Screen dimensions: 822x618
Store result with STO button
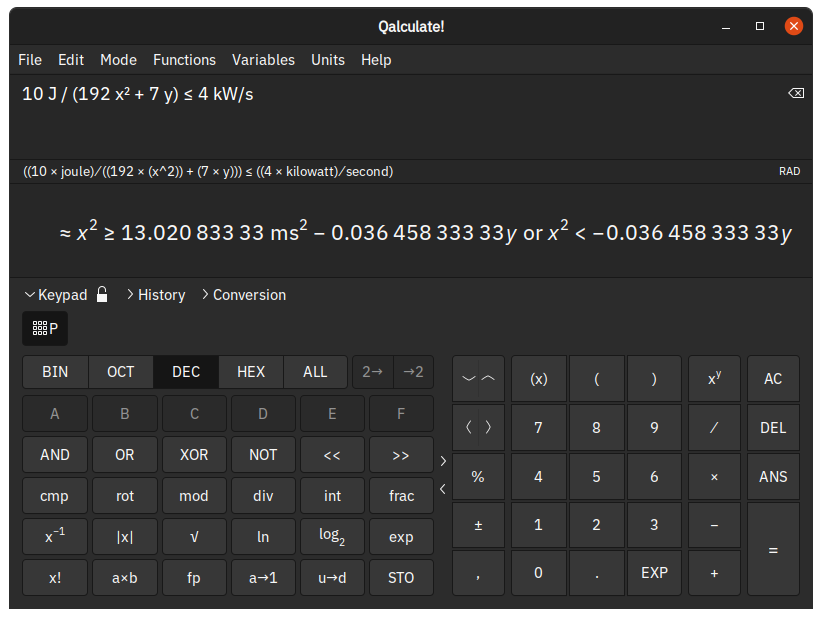tap(401, 577)
